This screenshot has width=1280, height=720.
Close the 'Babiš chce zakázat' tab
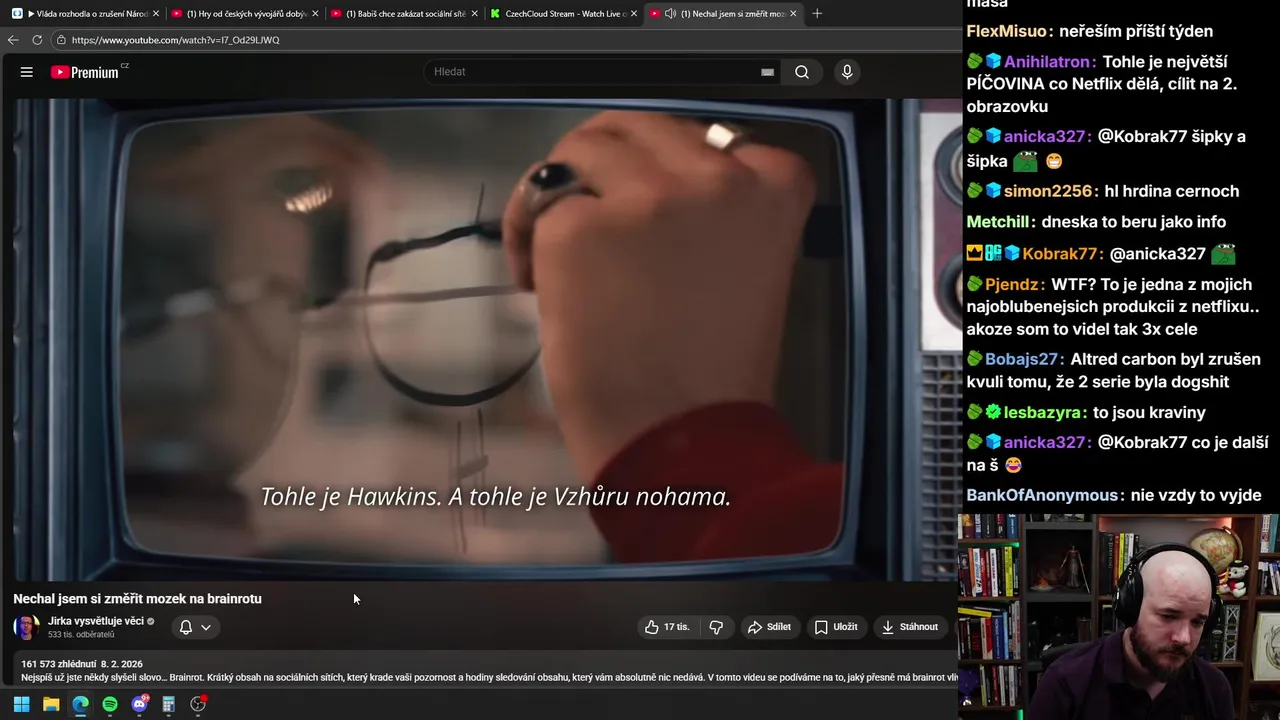(474, 14)
